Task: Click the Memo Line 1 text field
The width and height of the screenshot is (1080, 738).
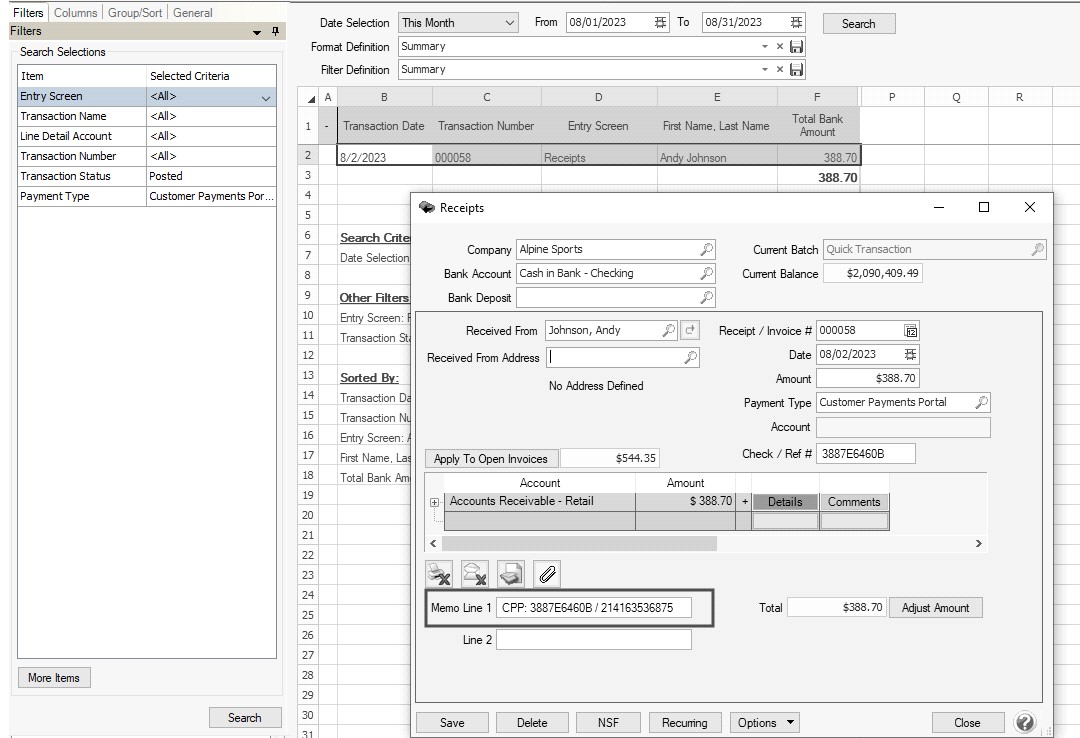Action: [594, 608]
